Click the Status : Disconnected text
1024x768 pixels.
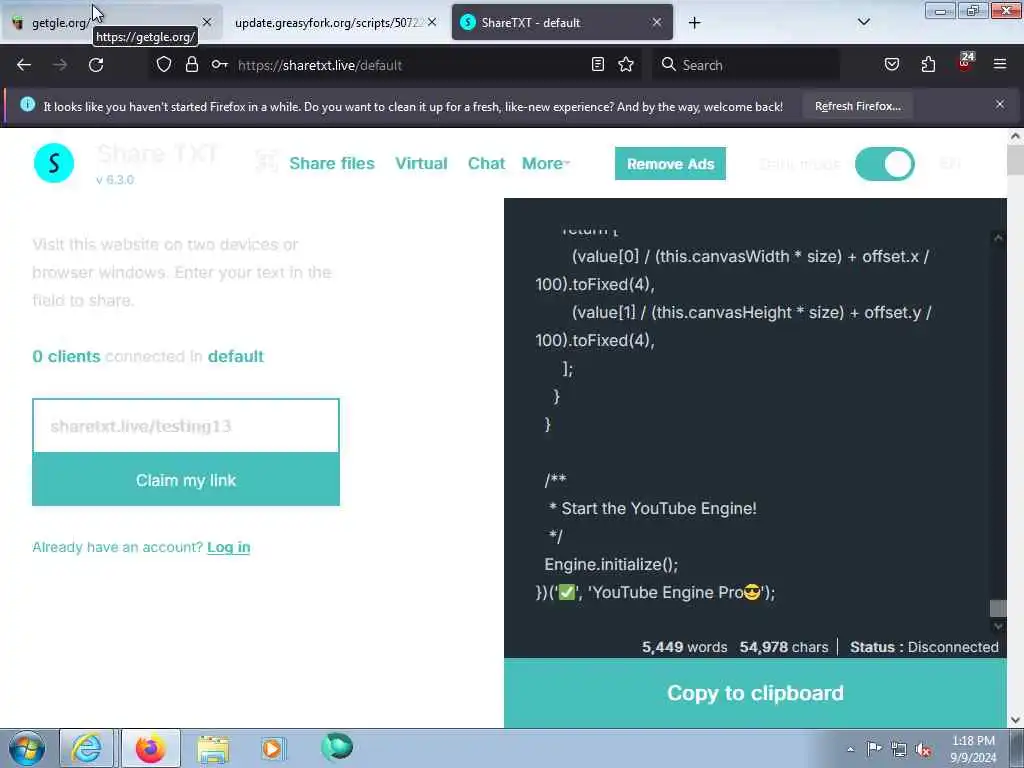(924, 647)
